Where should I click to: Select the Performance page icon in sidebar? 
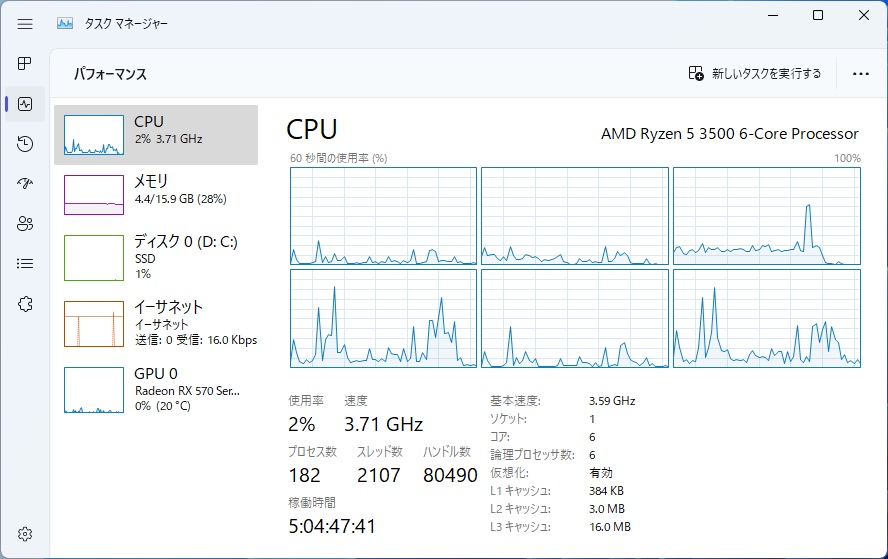pos(25,104)
